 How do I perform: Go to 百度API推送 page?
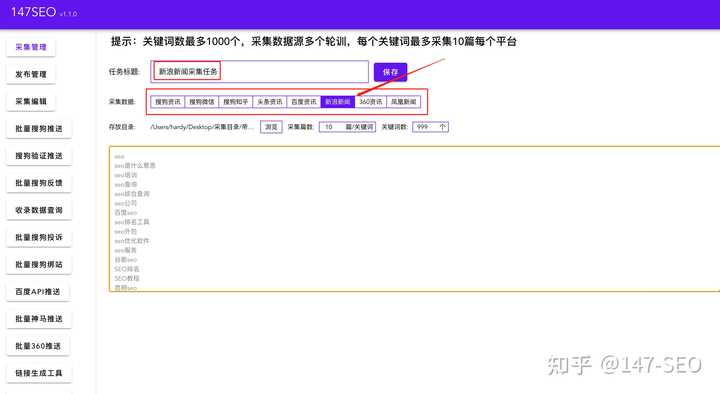click(38, 291)
